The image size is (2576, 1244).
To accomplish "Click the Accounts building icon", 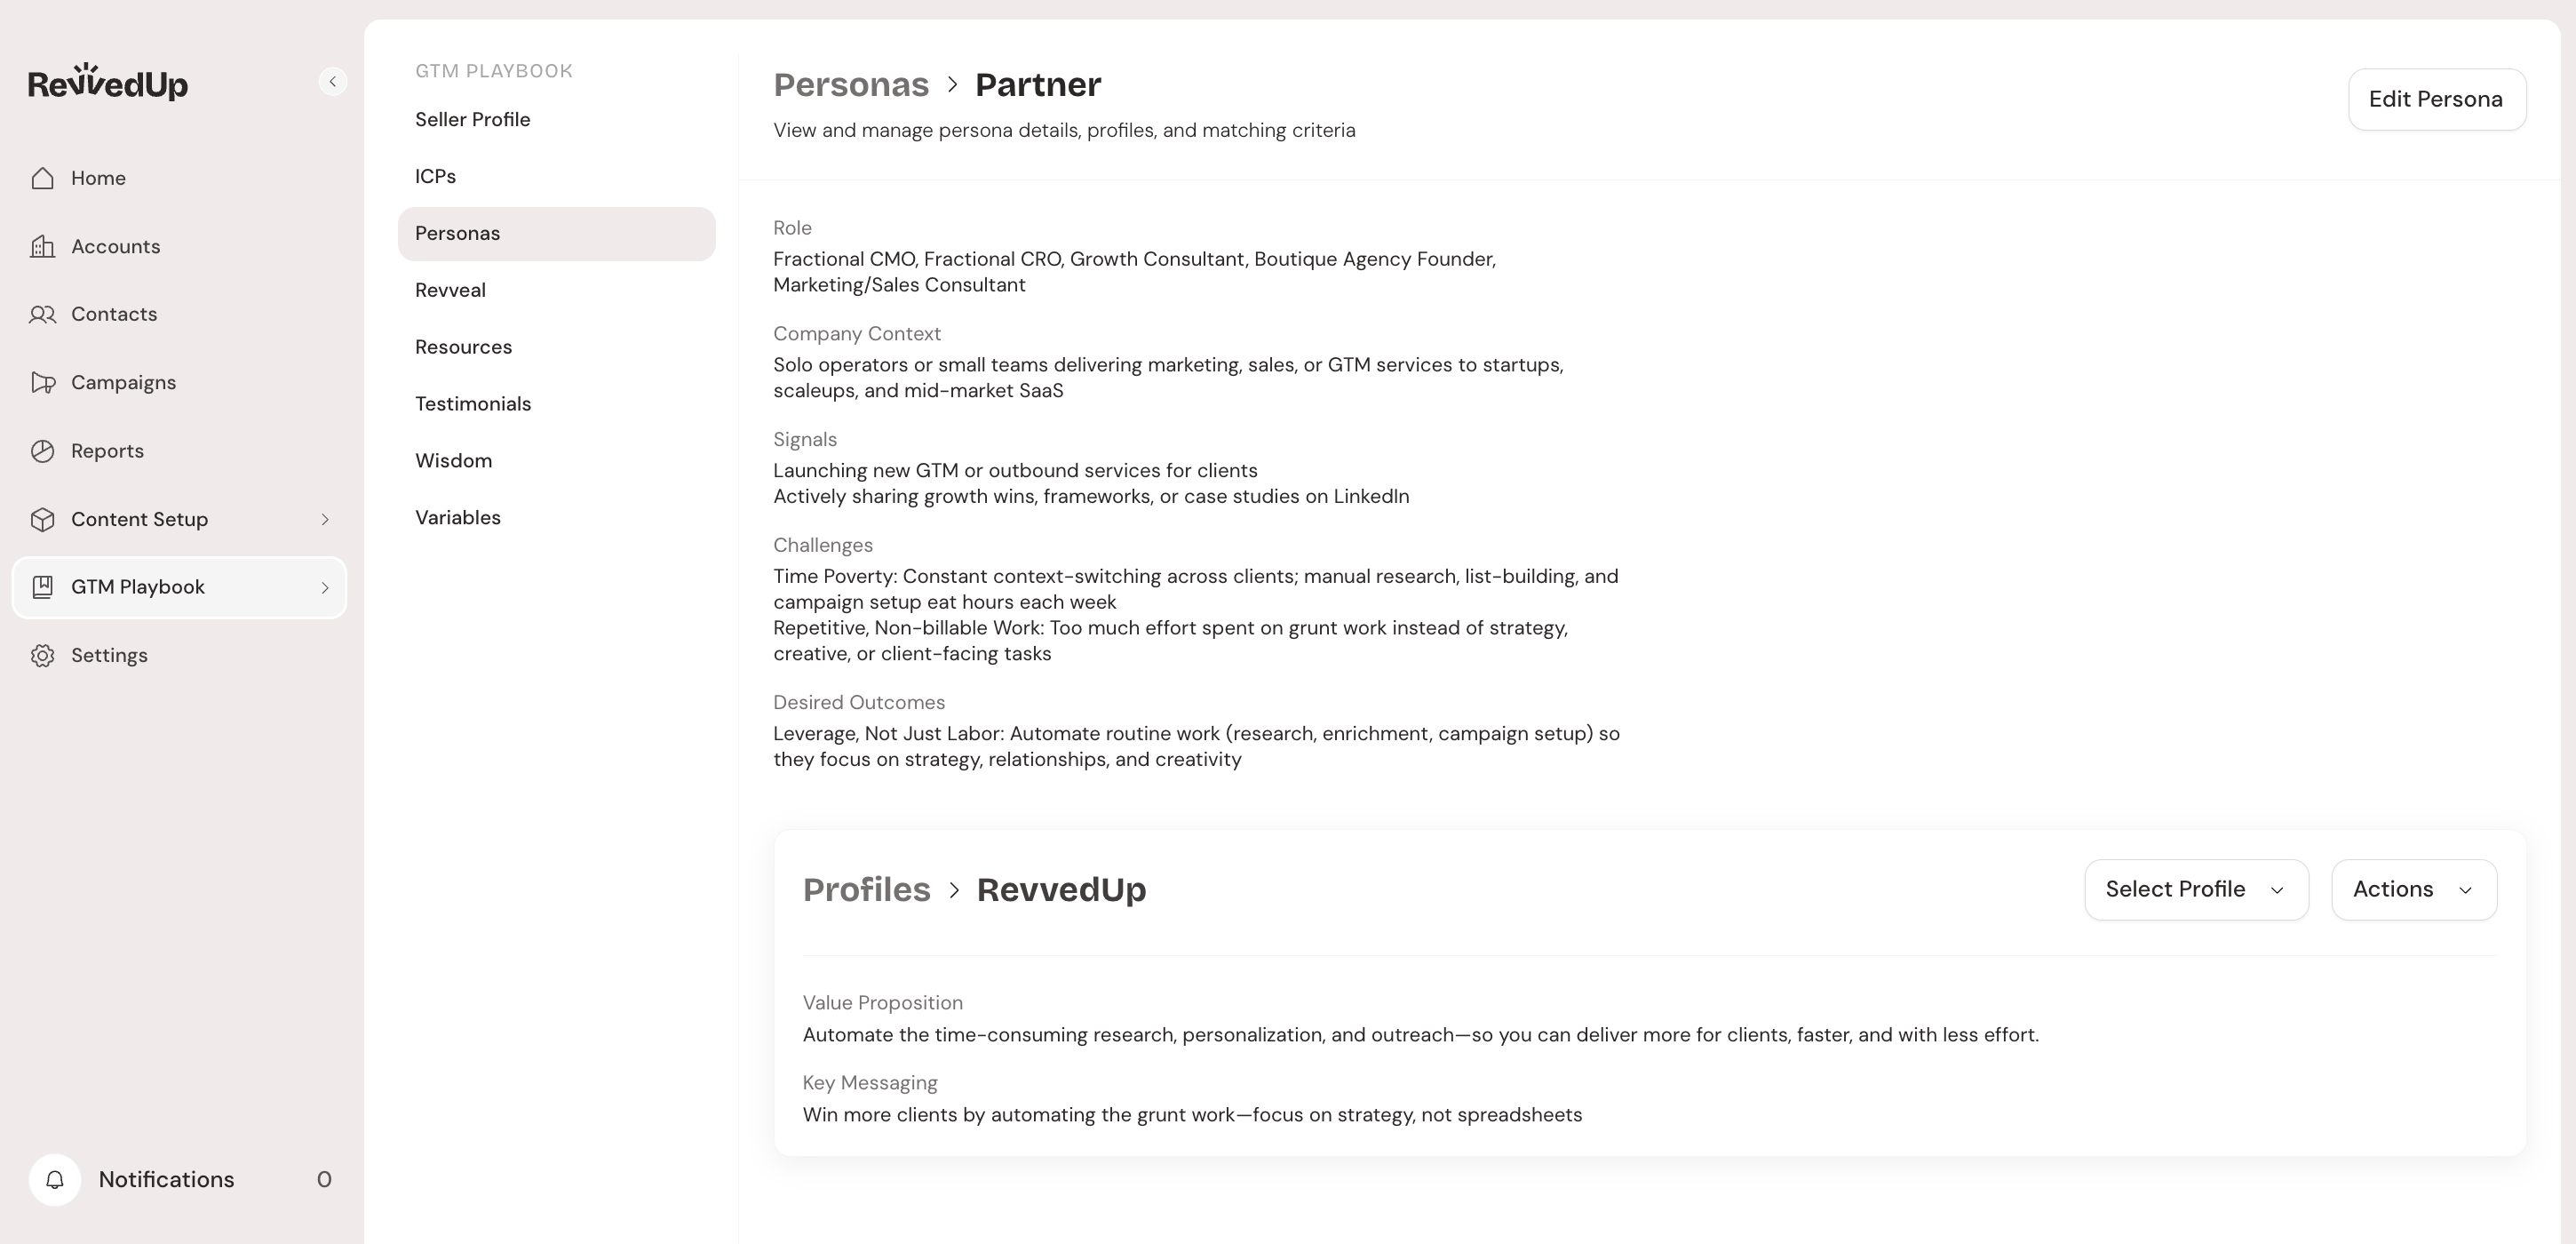I will 42,246.
